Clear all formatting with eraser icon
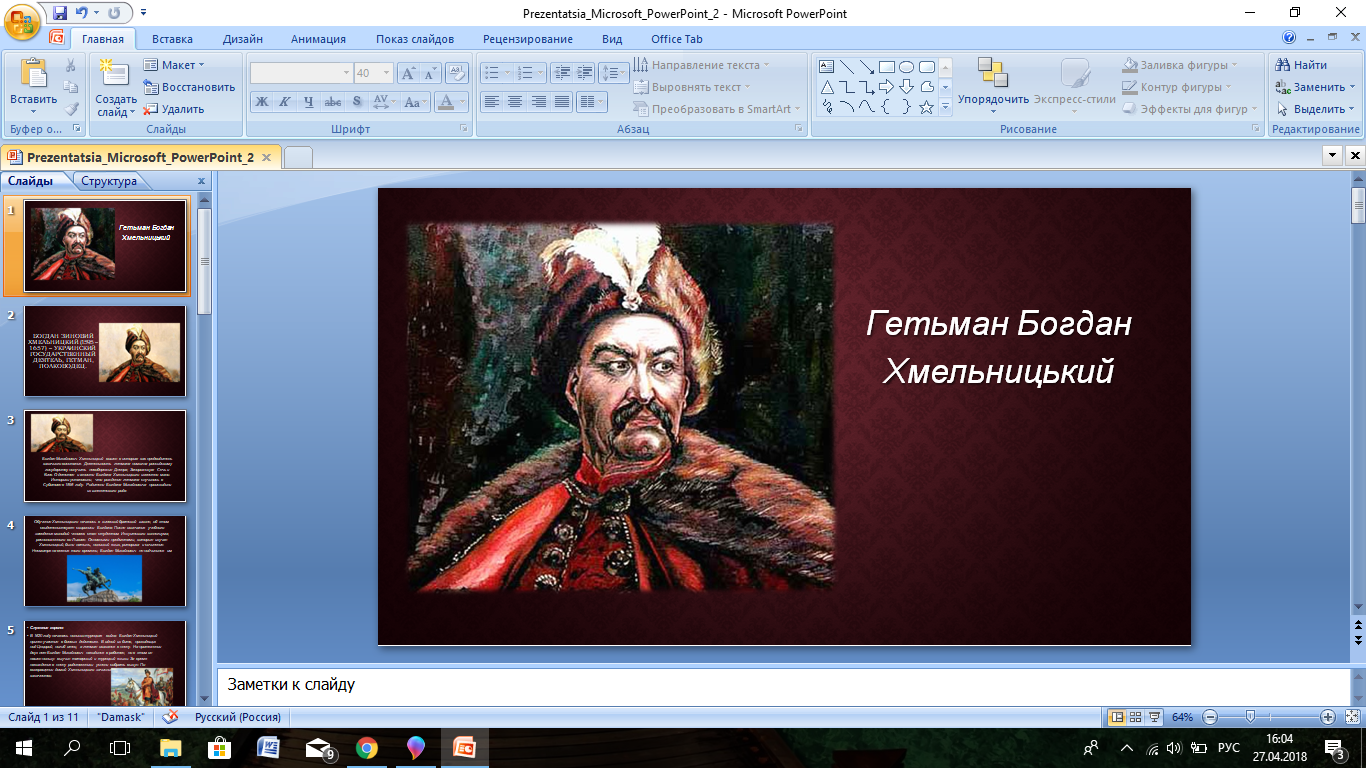 click(x=457, y=73)
